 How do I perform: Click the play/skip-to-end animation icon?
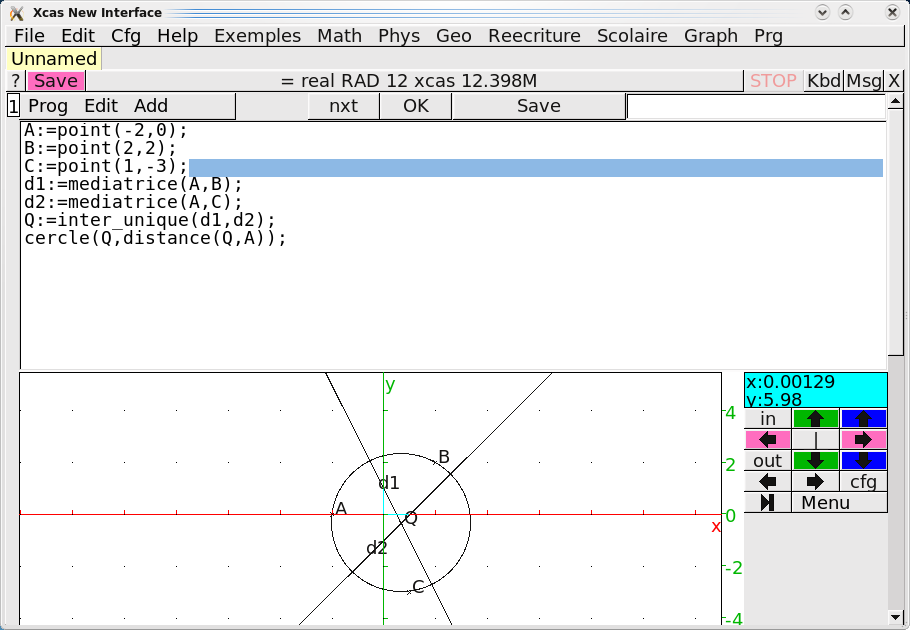[767, 502]
